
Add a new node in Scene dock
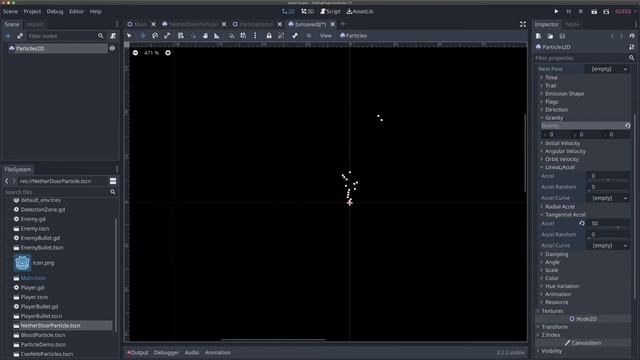[x=8, y=36]
